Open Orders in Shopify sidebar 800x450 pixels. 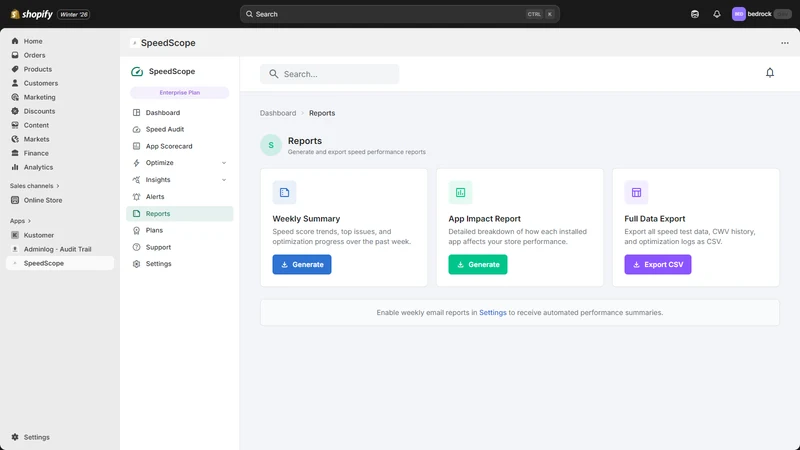tap(60, 55)
